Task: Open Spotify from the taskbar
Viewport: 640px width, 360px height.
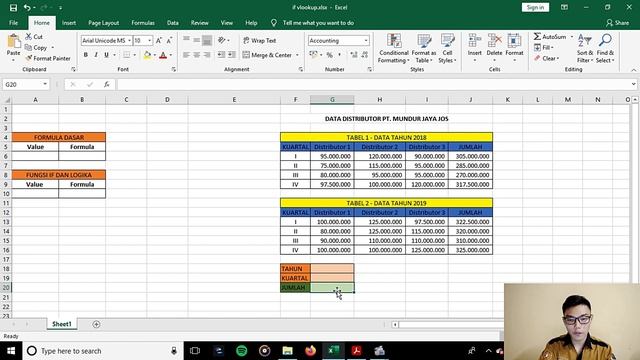Action: [242, 351]
